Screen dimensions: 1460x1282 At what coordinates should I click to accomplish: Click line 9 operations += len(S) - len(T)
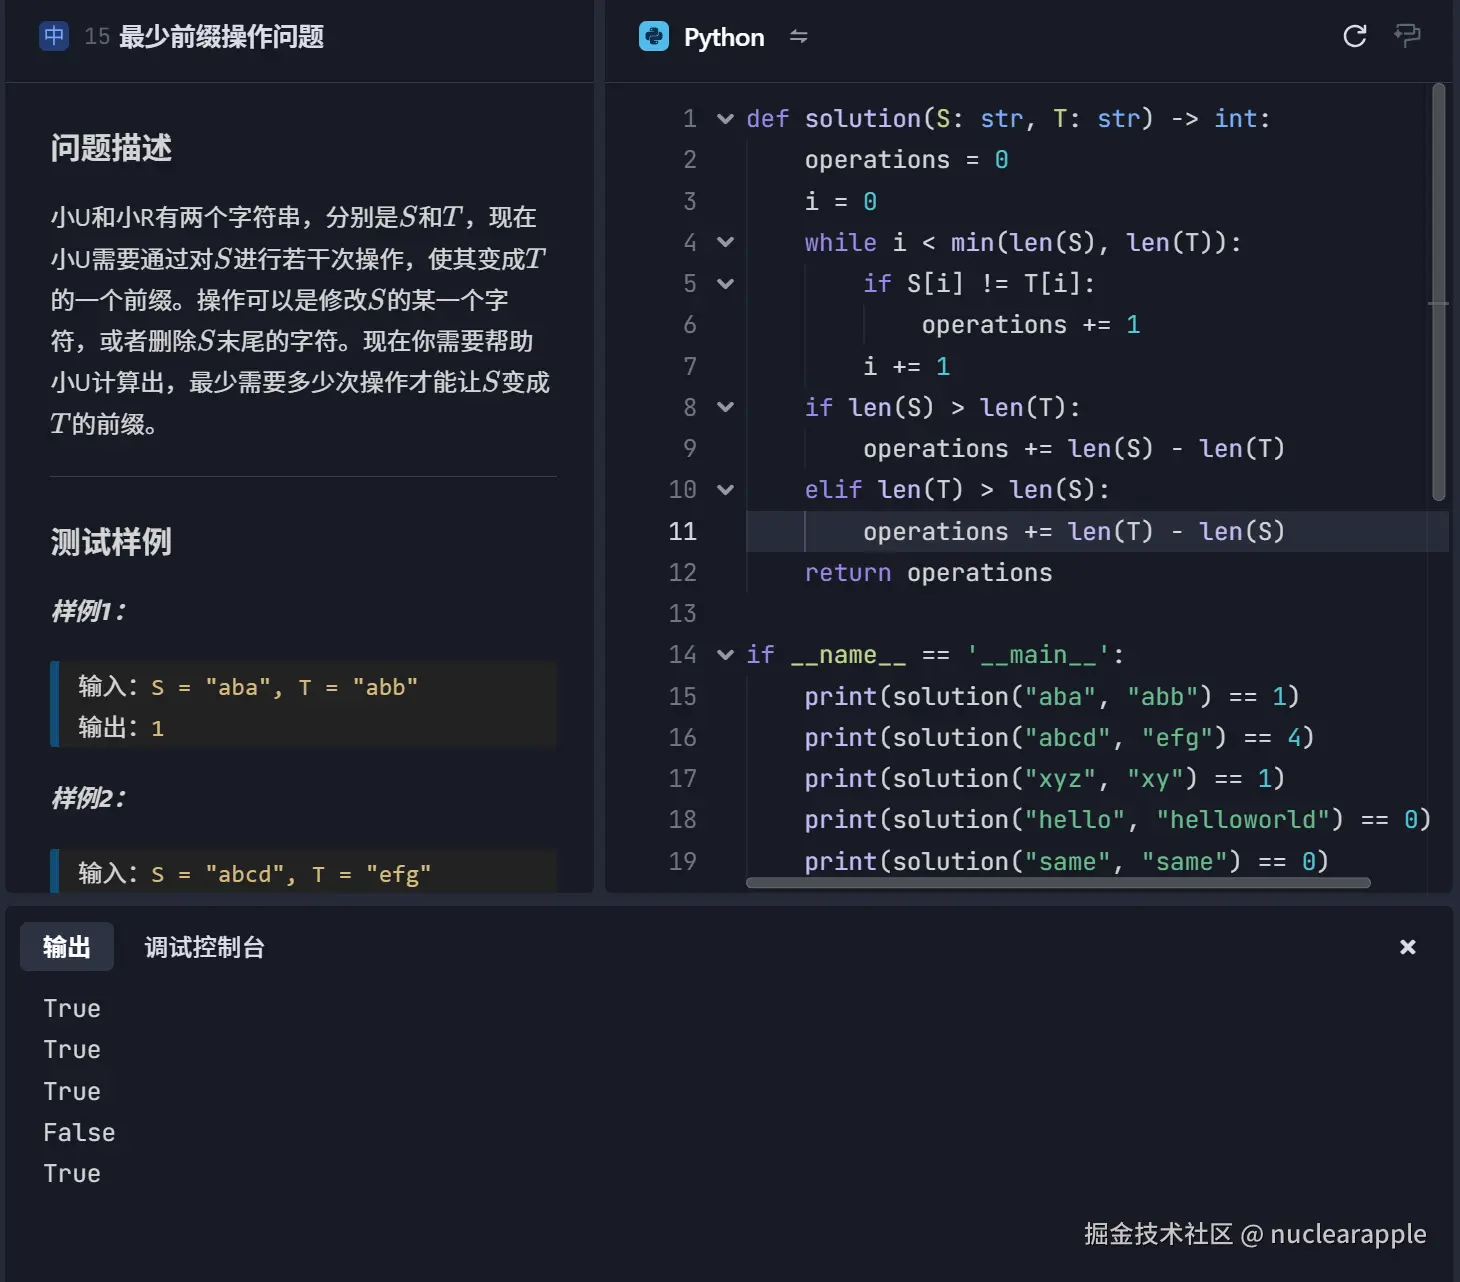tap(1074, 449)
